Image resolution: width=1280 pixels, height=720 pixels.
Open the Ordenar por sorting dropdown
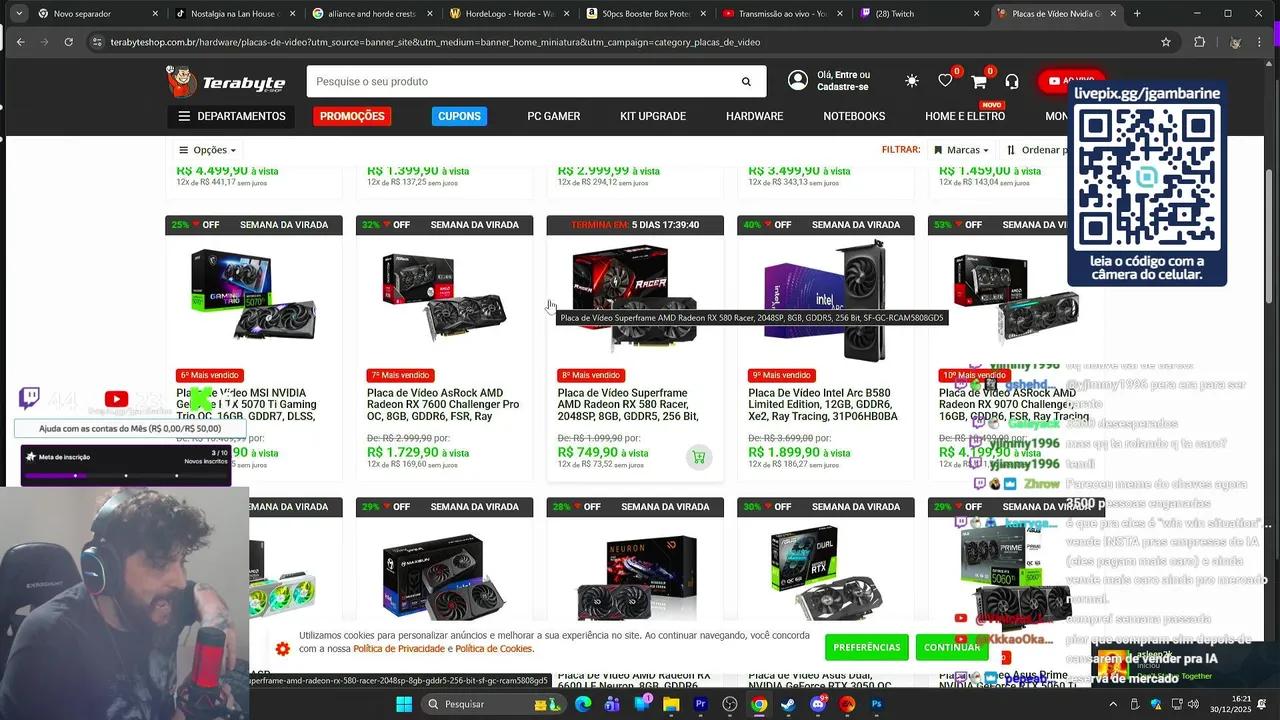[x=1037, y=150]
